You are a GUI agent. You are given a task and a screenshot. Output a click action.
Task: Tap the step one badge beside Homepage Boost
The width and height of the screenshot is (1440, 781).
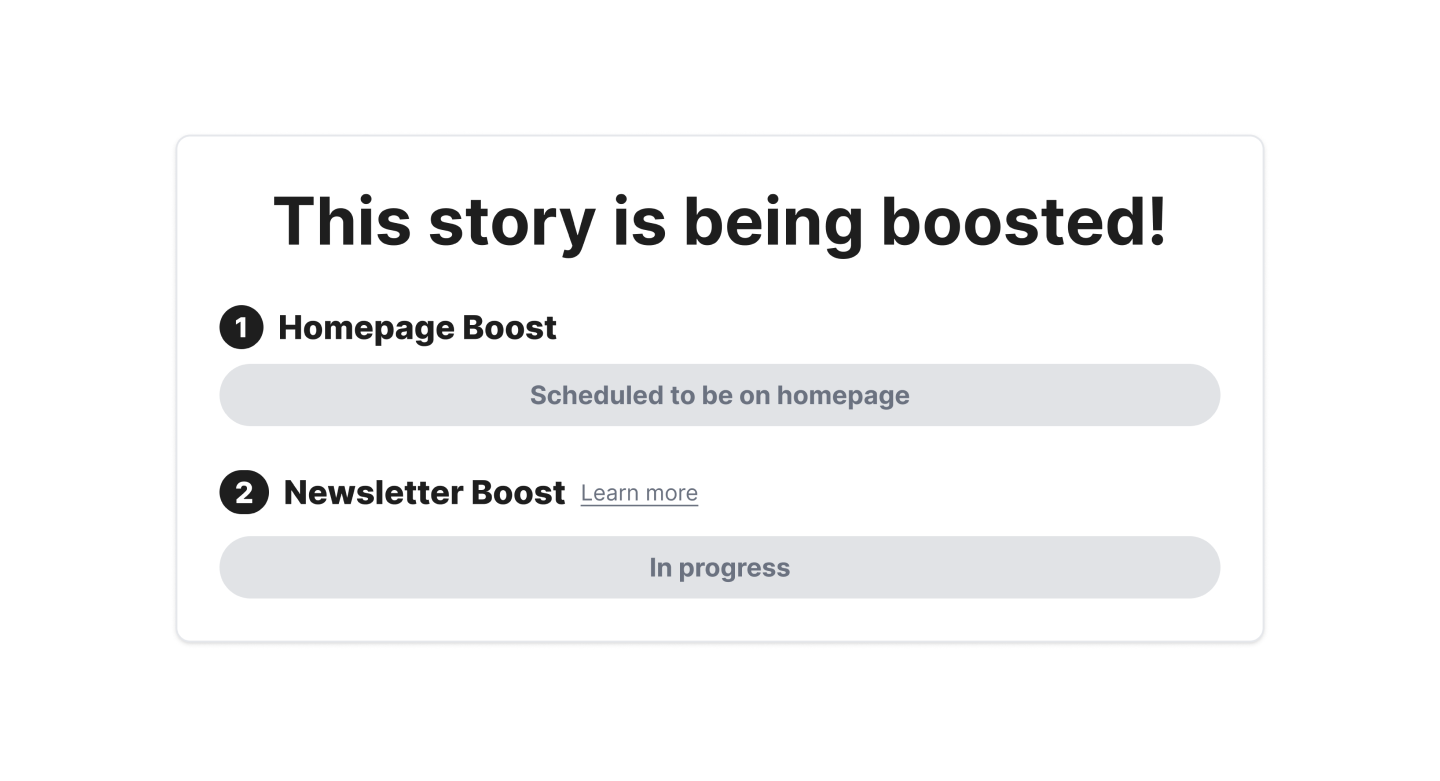(241, 328)
